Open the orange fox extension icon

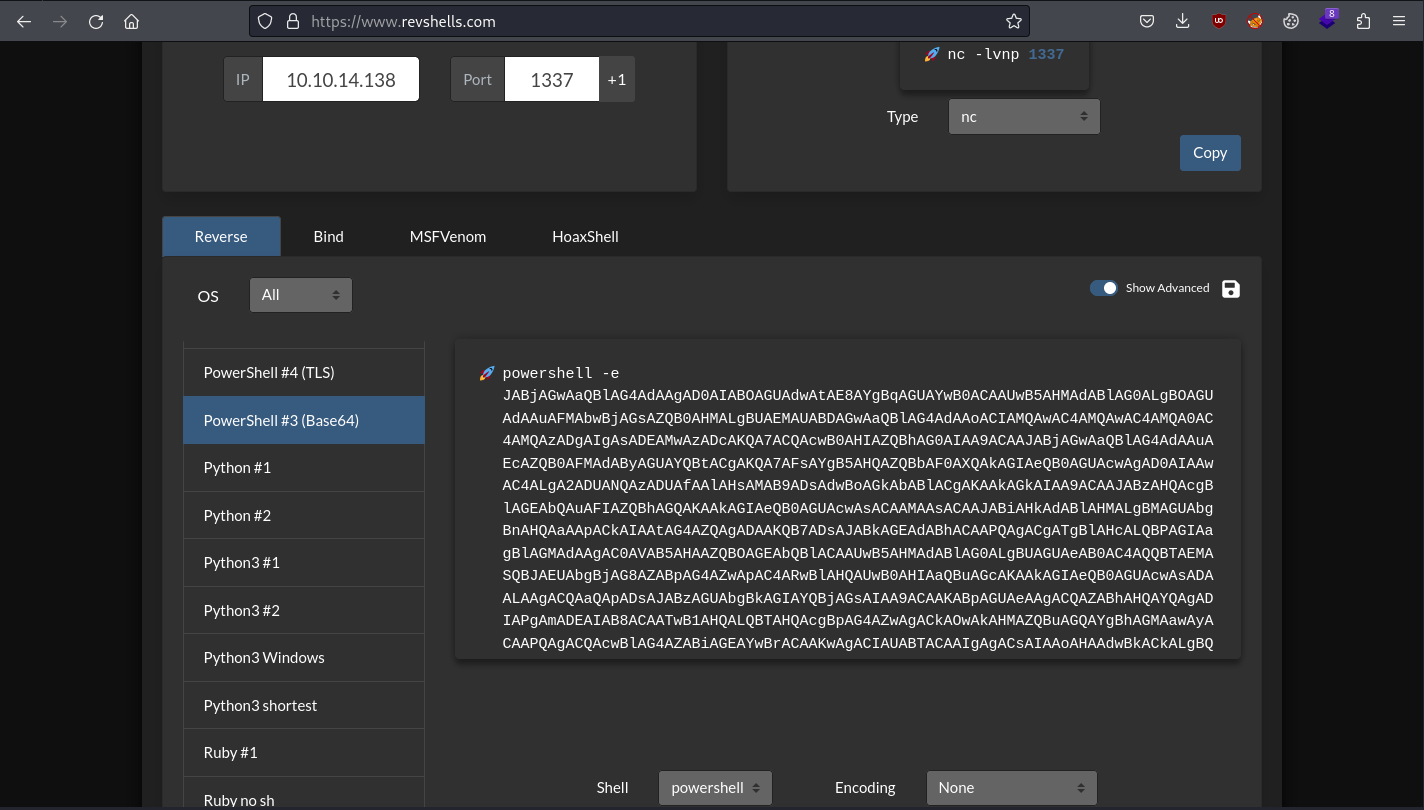(x=1255, y=21)
